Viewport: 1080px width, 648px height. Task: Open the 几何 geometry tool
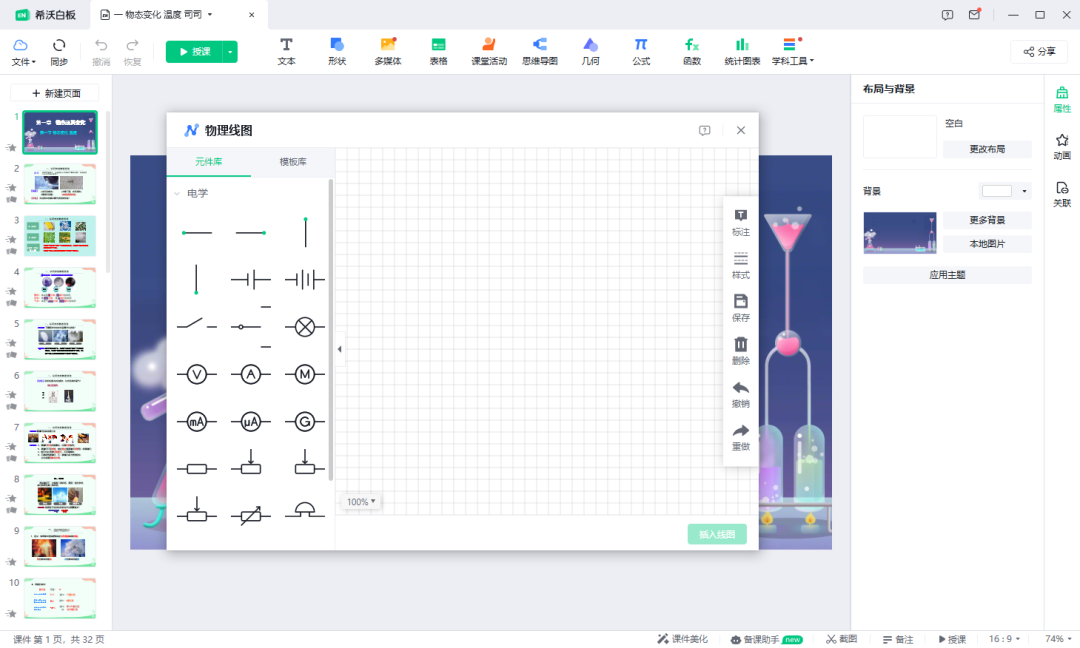tap(590, 51)
